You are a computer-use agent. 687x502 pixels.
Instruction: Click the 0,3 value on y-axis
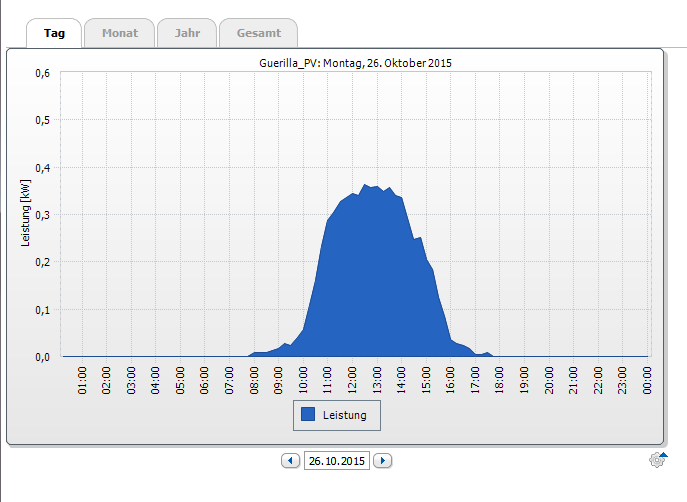42,215
